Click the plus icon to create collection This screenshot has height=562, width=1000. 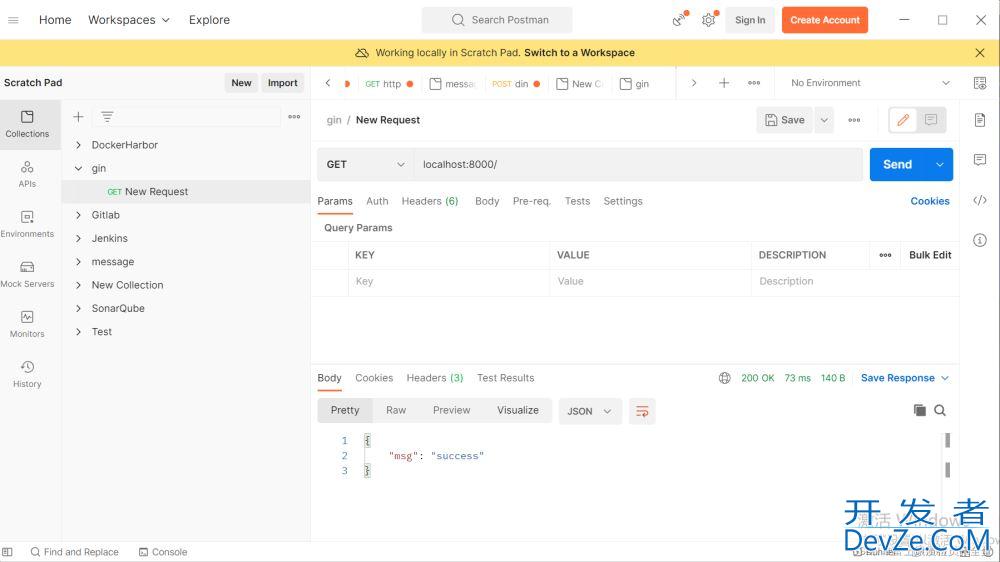(78, 117)
